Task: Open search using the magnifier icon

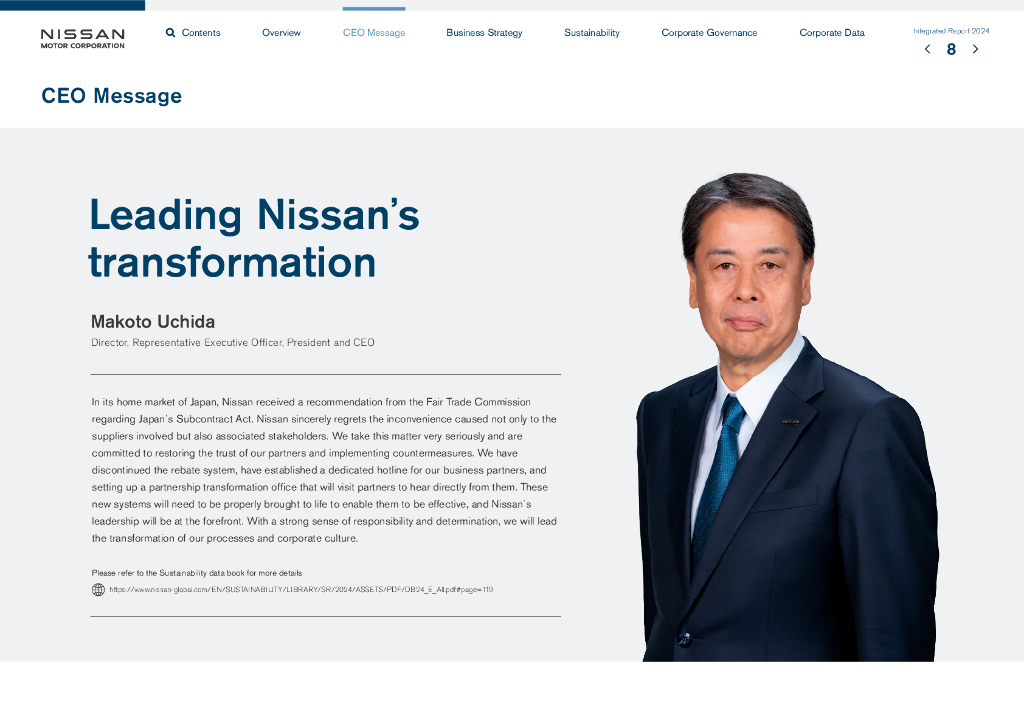Action: point(170,32)
